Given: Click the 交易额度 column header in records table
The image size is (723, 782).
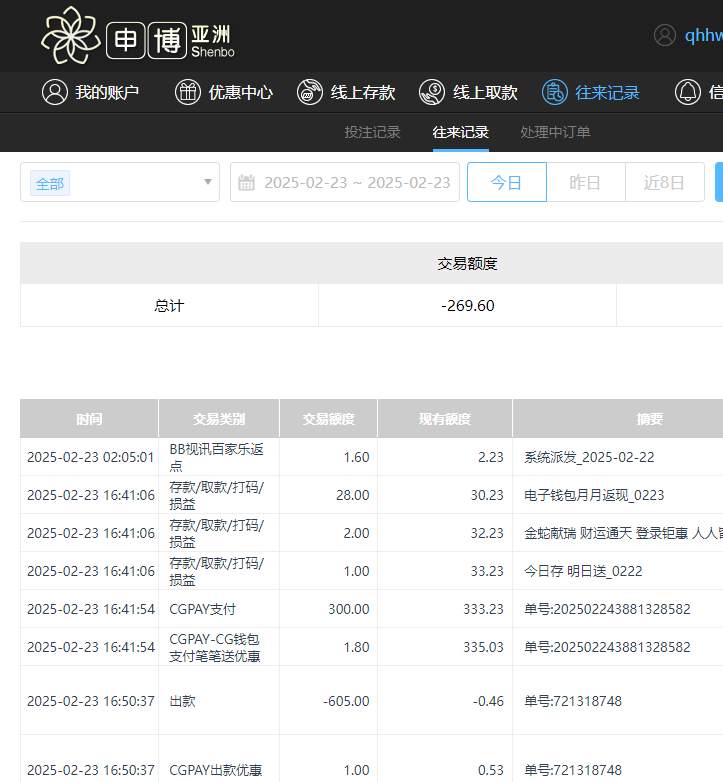Looking at the screenshot, I should (x=328, y=419).
